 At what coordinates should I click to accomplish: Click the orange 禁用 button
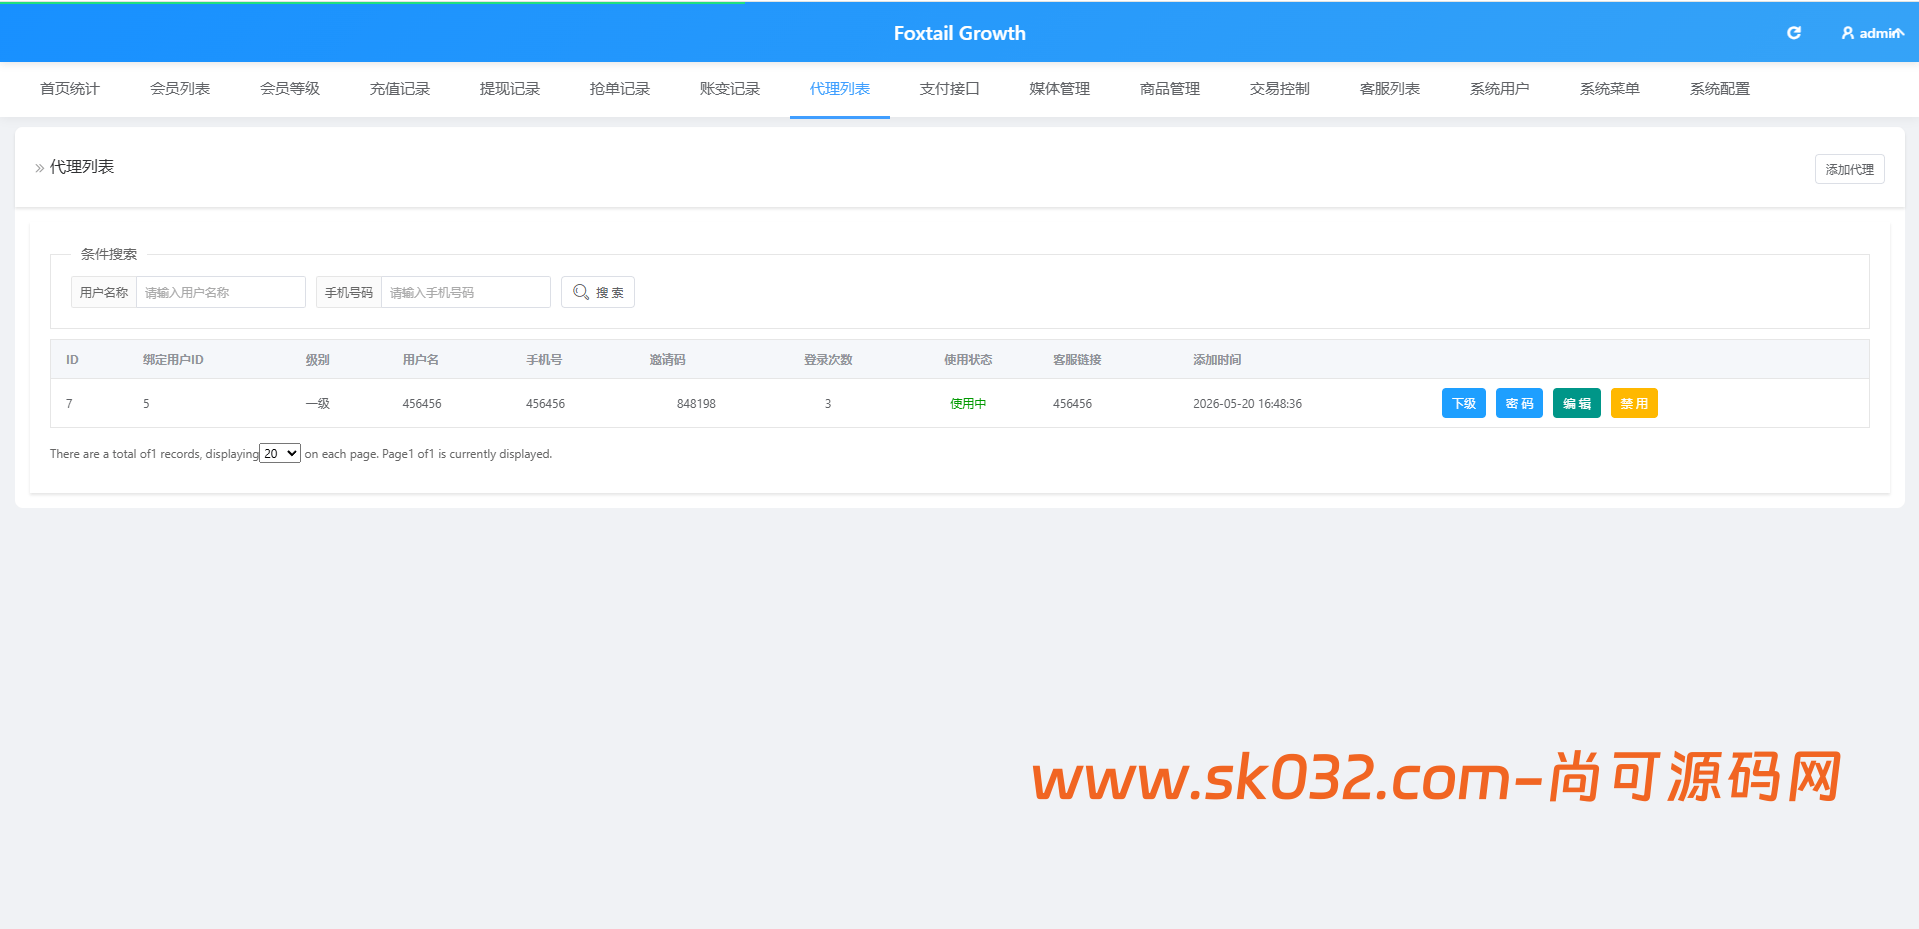pos(1634,403)
